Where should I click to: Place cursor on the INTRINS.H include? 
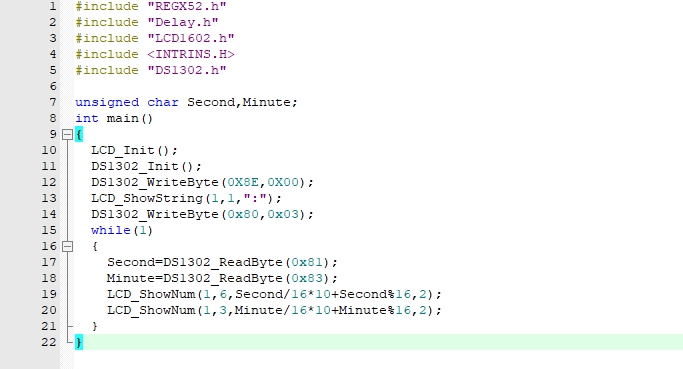point(191,54)
